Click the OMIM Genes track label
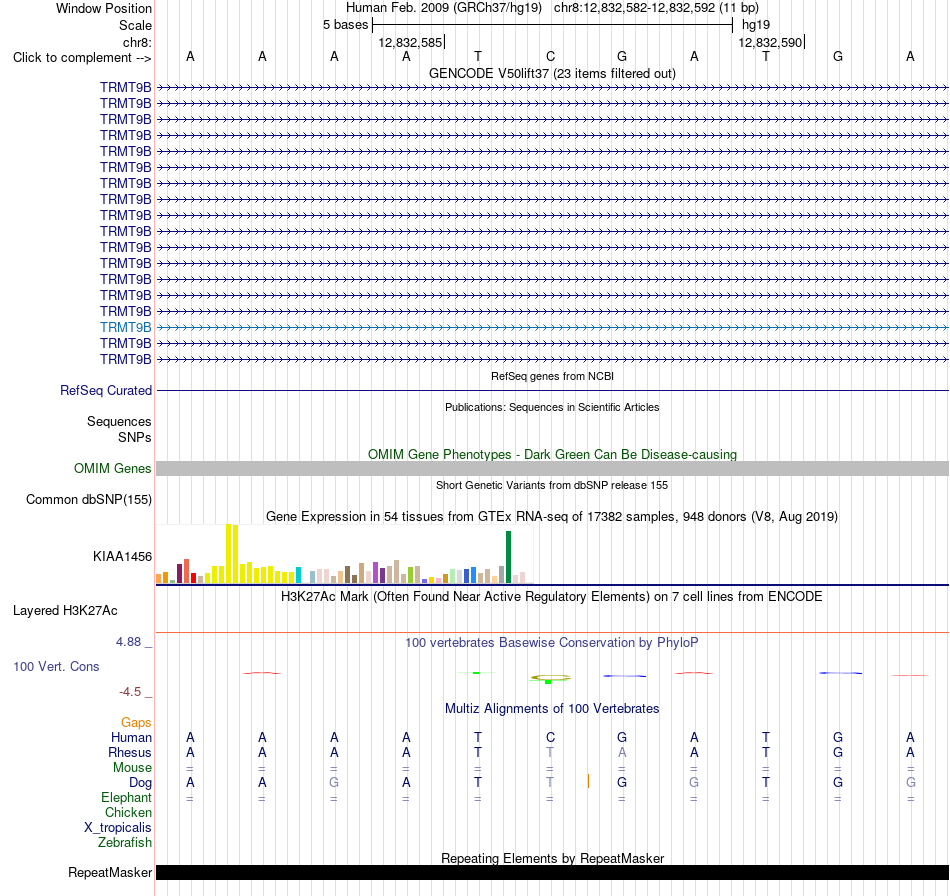950x896 pixels. [112, 468]
